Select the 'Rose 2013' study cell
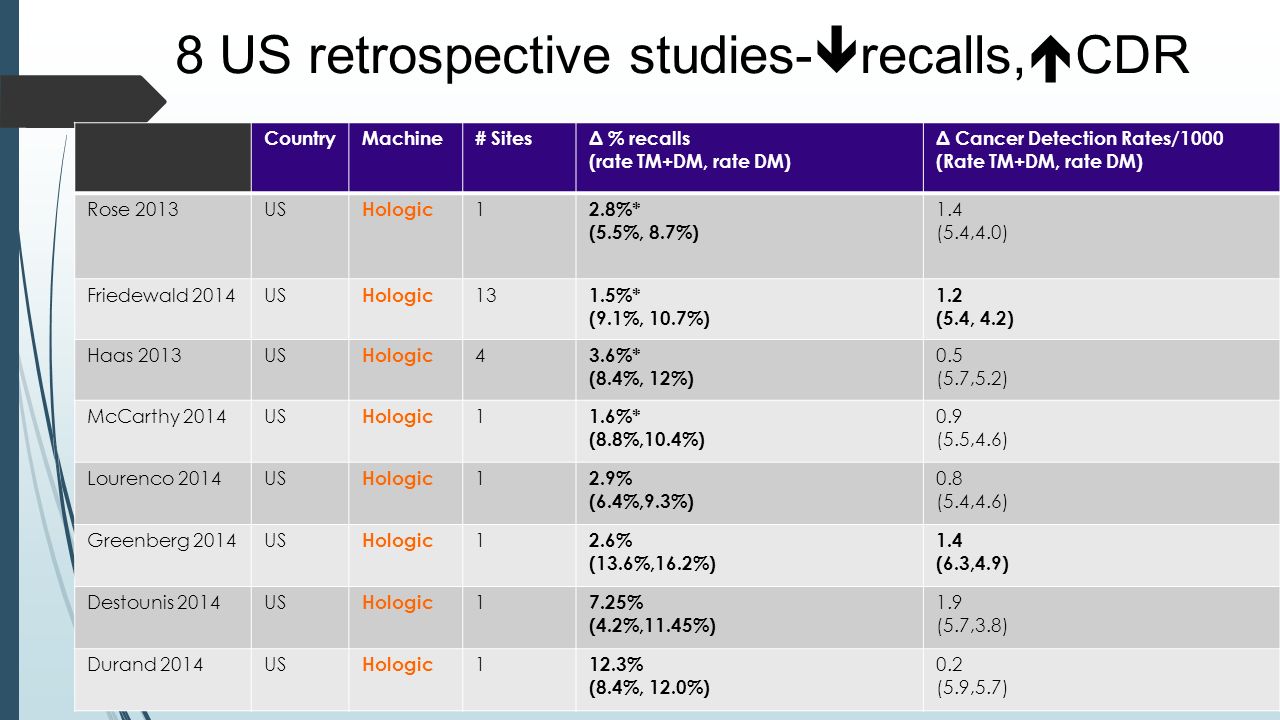 (x=163, y=236)
